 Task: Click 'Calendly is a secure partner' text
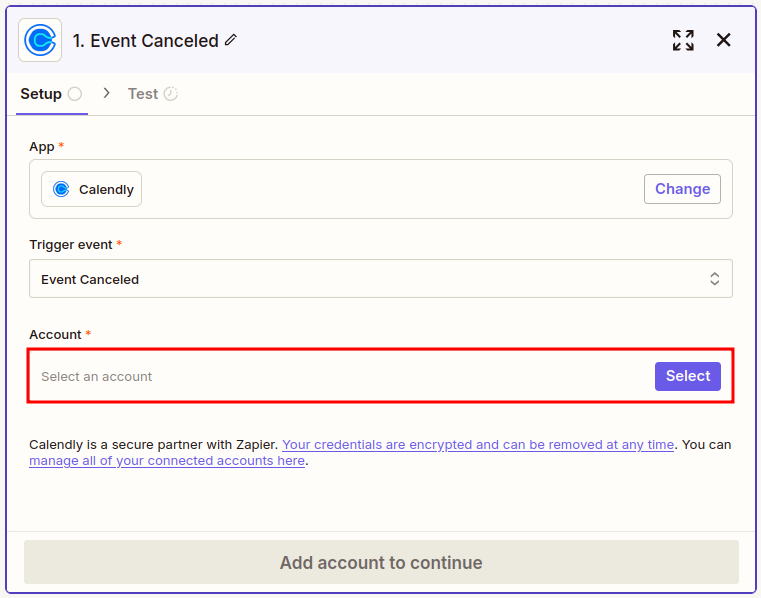[x=153, y=445]
